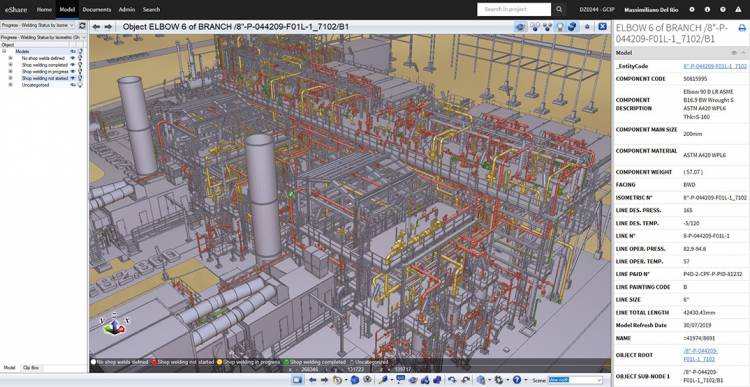
Task: Toggle visibility eye for Shop welding not started
Action: 73,78
